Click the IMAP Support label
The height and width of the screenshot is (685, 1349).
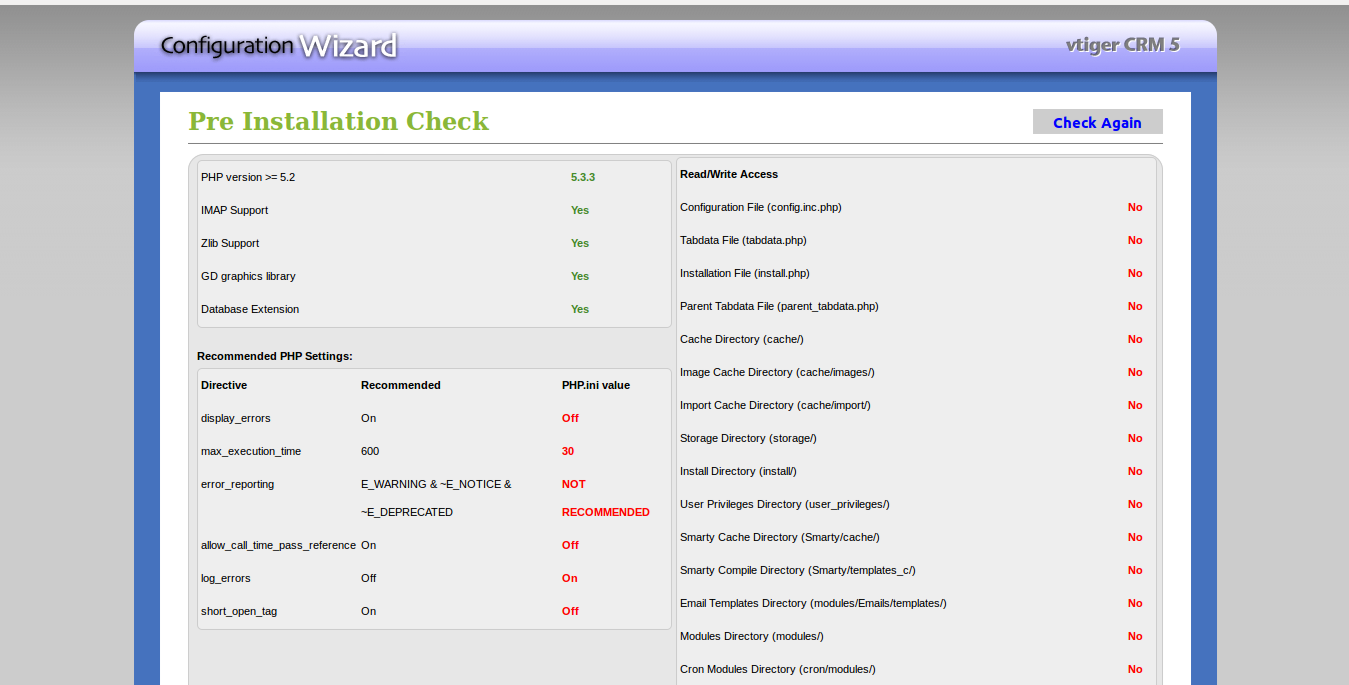click(x=234, y=210)
